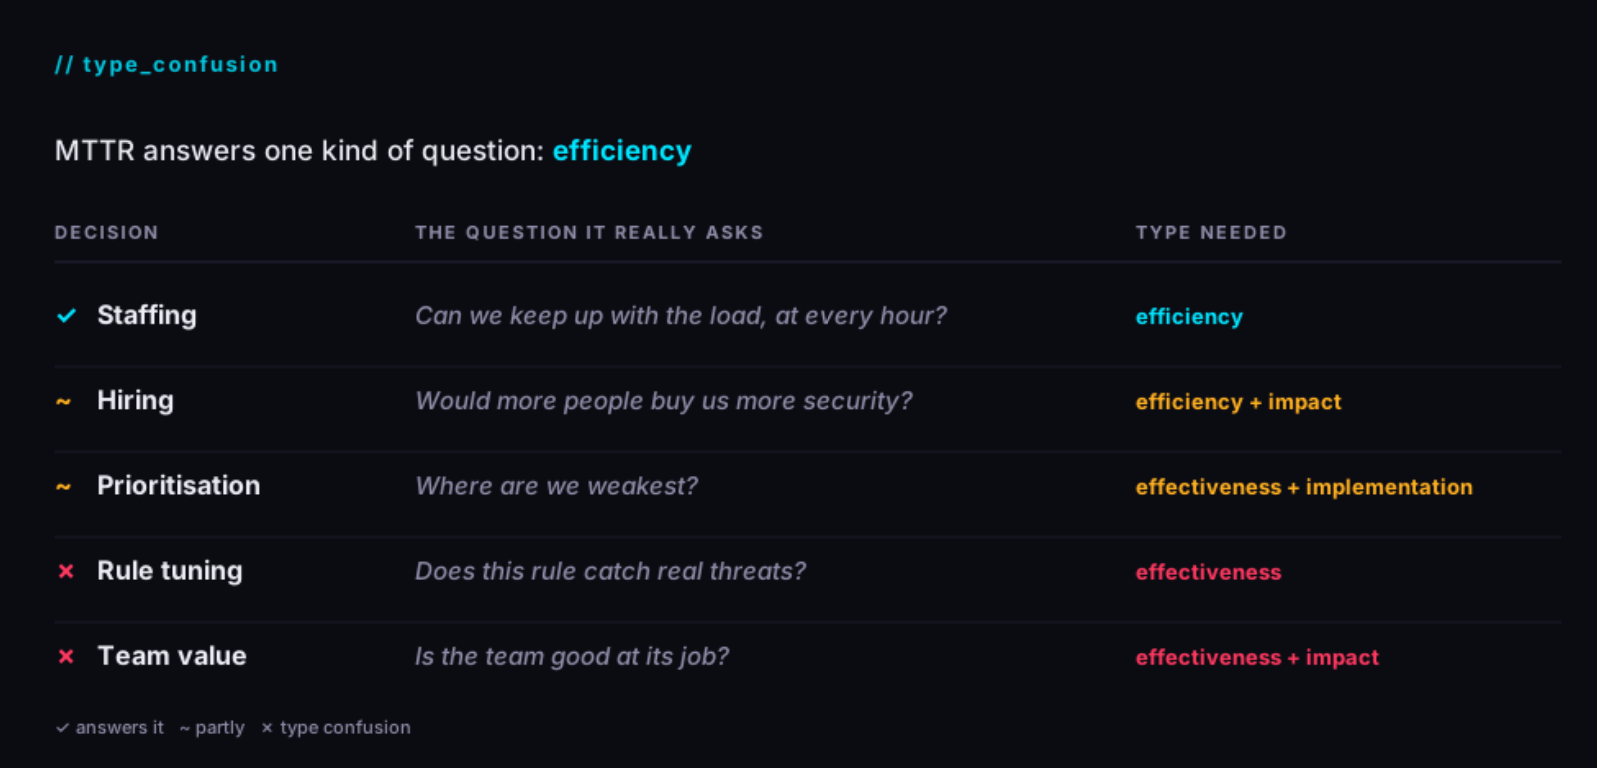The width and height of the screenshot is (1597, 768).
Task: Click the tilde in the 'partly' legend
Action: (185, 729)
